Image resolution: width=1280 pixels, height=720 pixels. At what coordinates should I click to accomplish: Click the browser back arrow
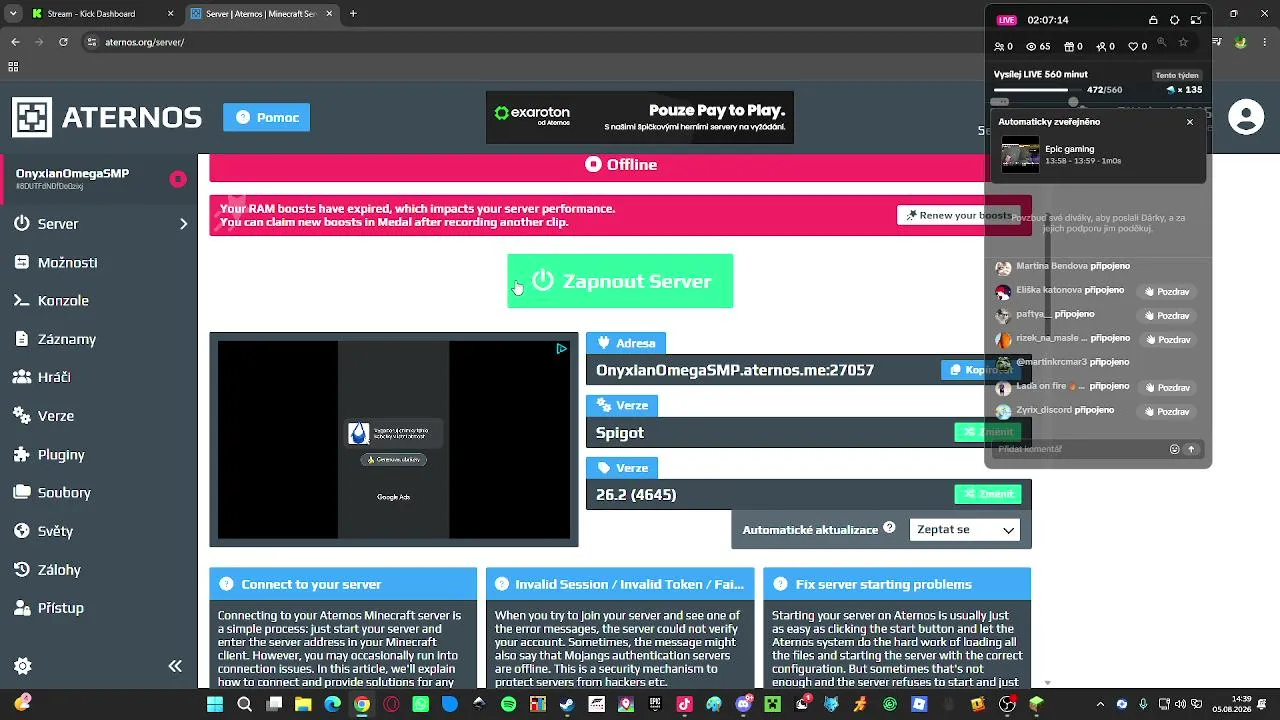15,42
